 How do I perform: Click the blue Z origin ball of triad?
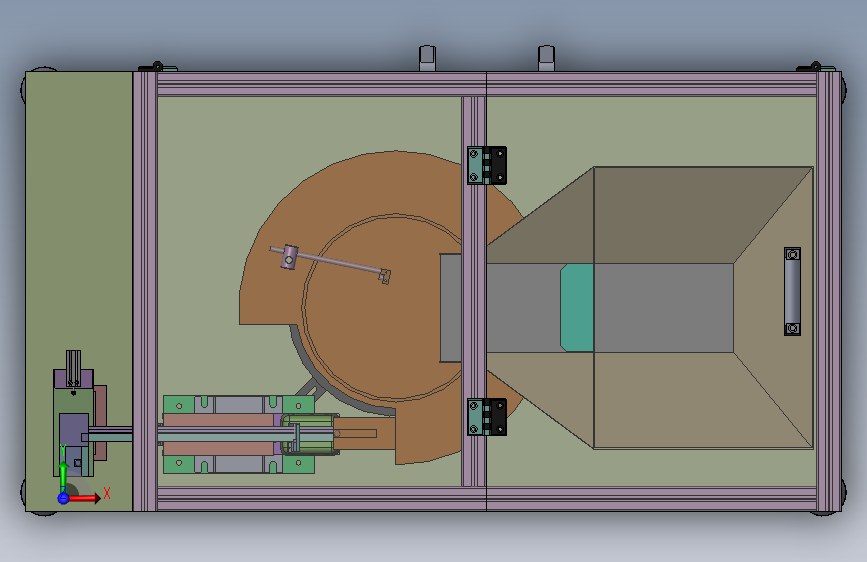[x=63, y=498]
